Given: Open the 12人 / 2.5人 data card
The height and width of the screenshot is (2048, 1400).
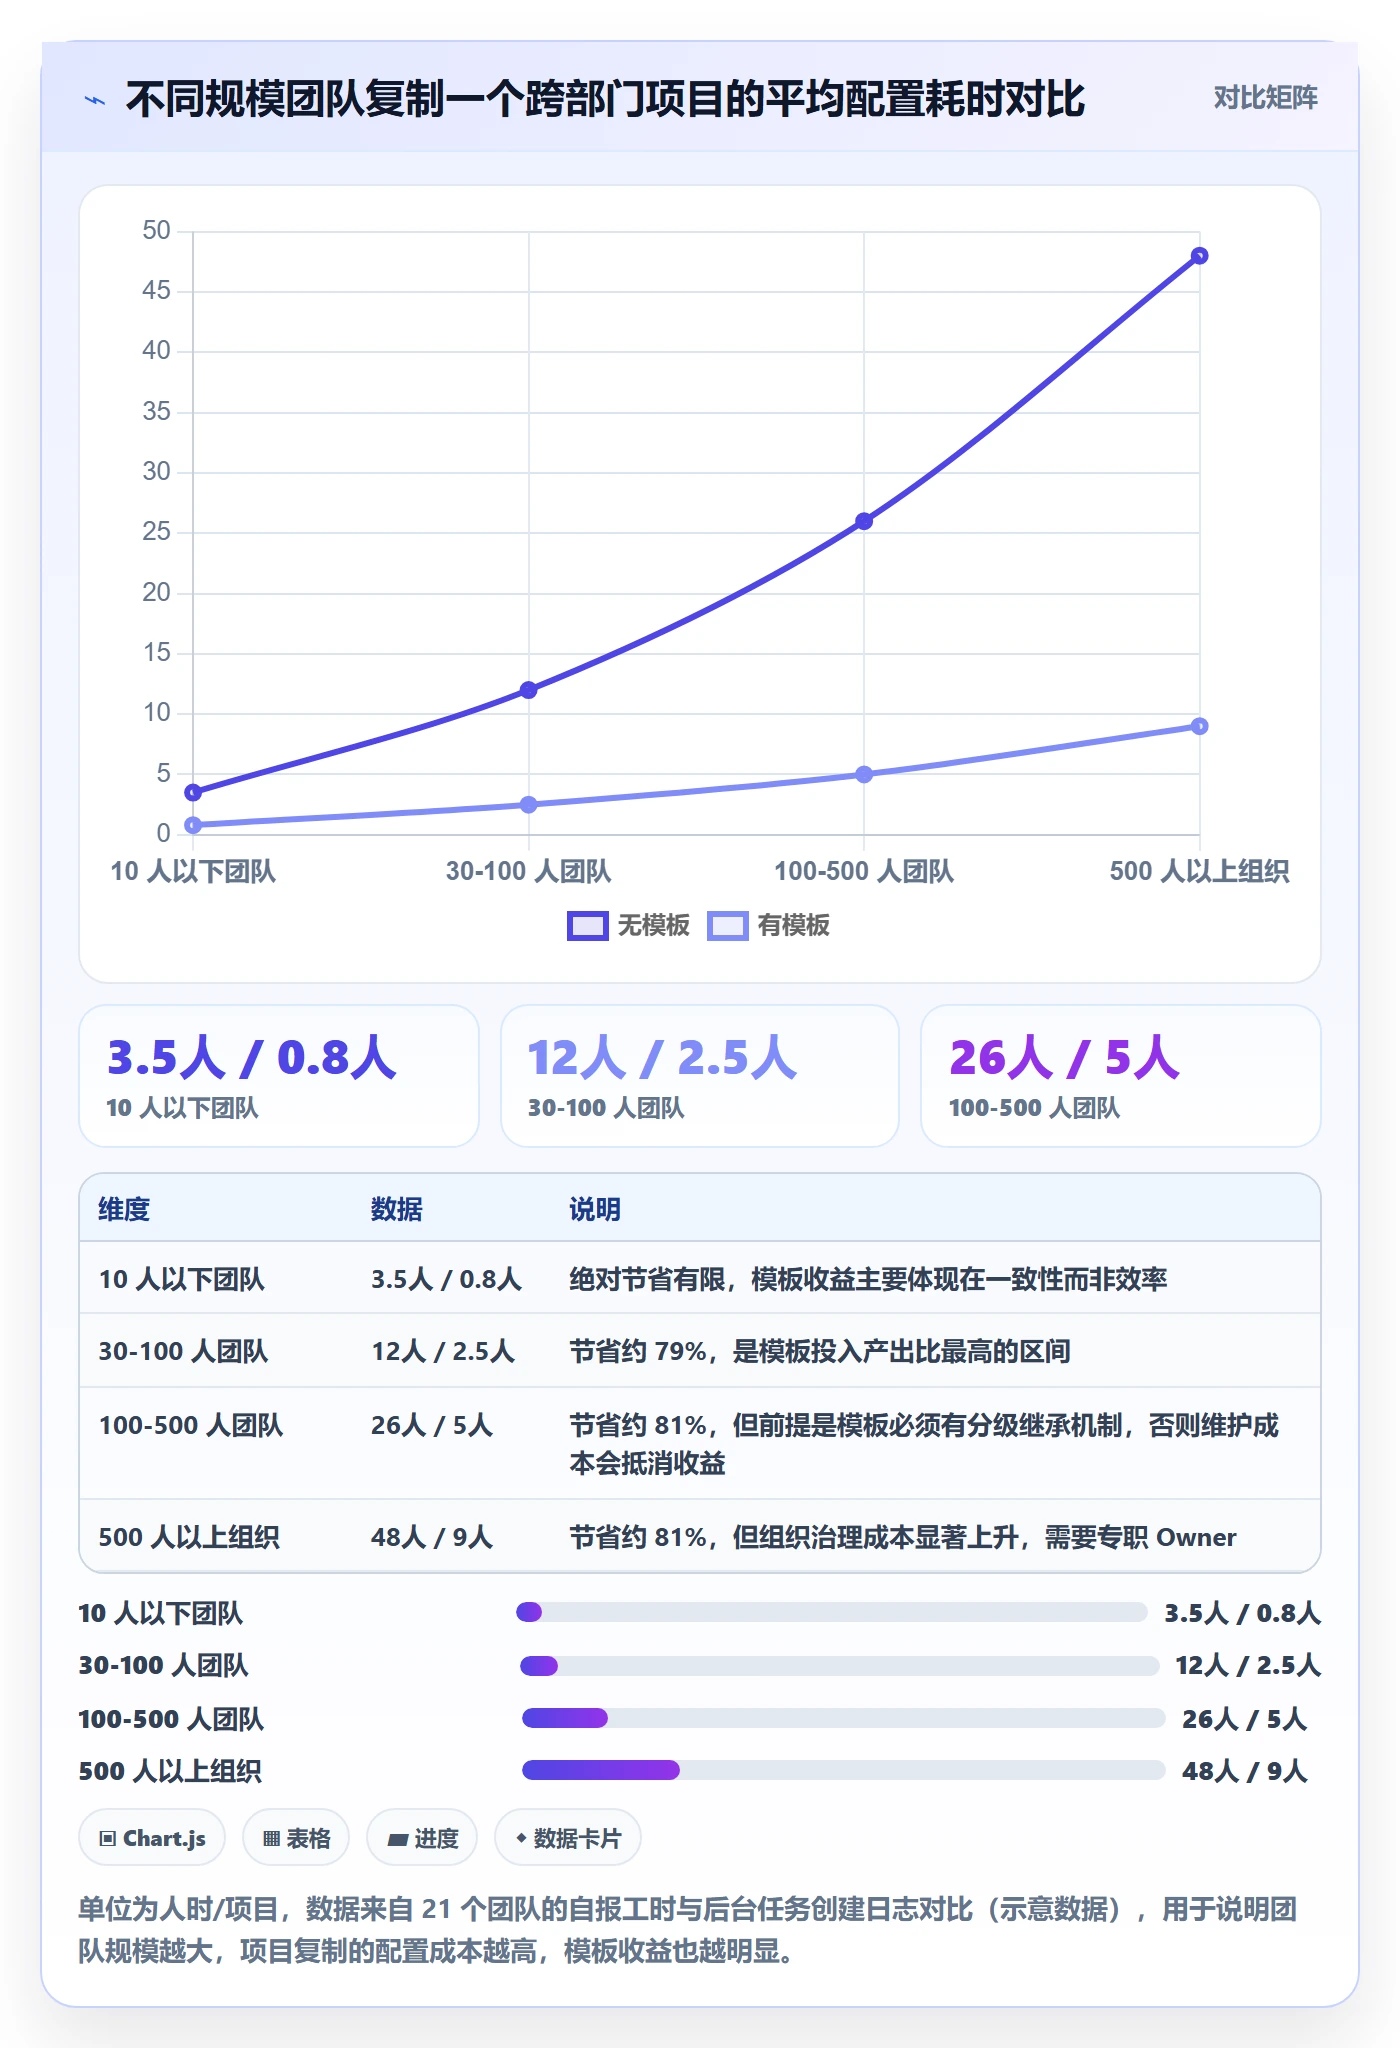Looking at the screenshot, I should pyautogui.click(x=700, y=1076).
